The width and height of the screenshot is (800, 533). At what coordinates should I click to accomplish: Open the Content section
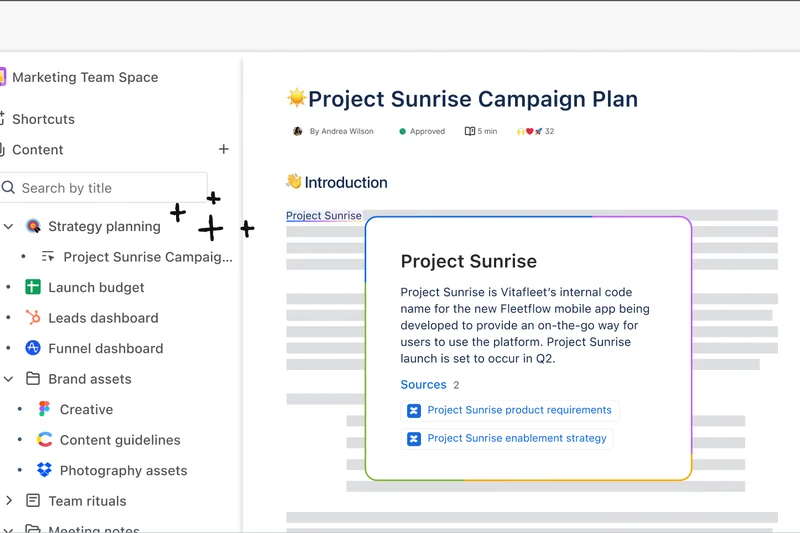click(x=38, y=149)
